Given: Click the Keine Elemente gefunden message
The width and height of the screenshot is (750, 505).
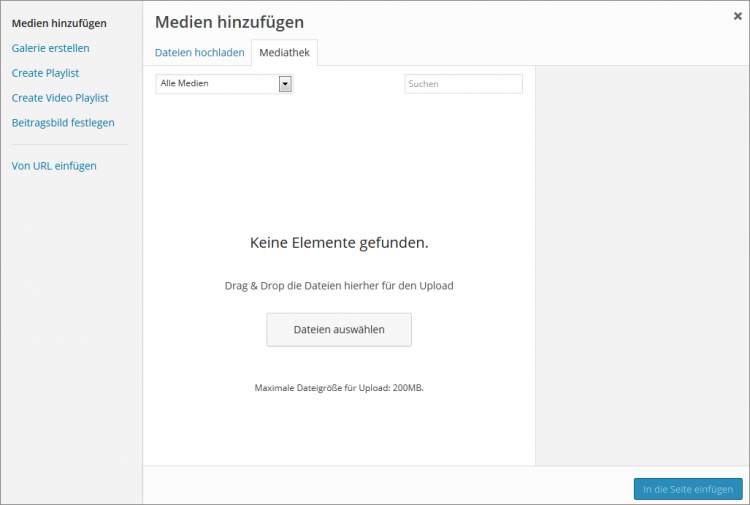Looking at the screenshot, I should pyautogui.click(x=339, y=243).
